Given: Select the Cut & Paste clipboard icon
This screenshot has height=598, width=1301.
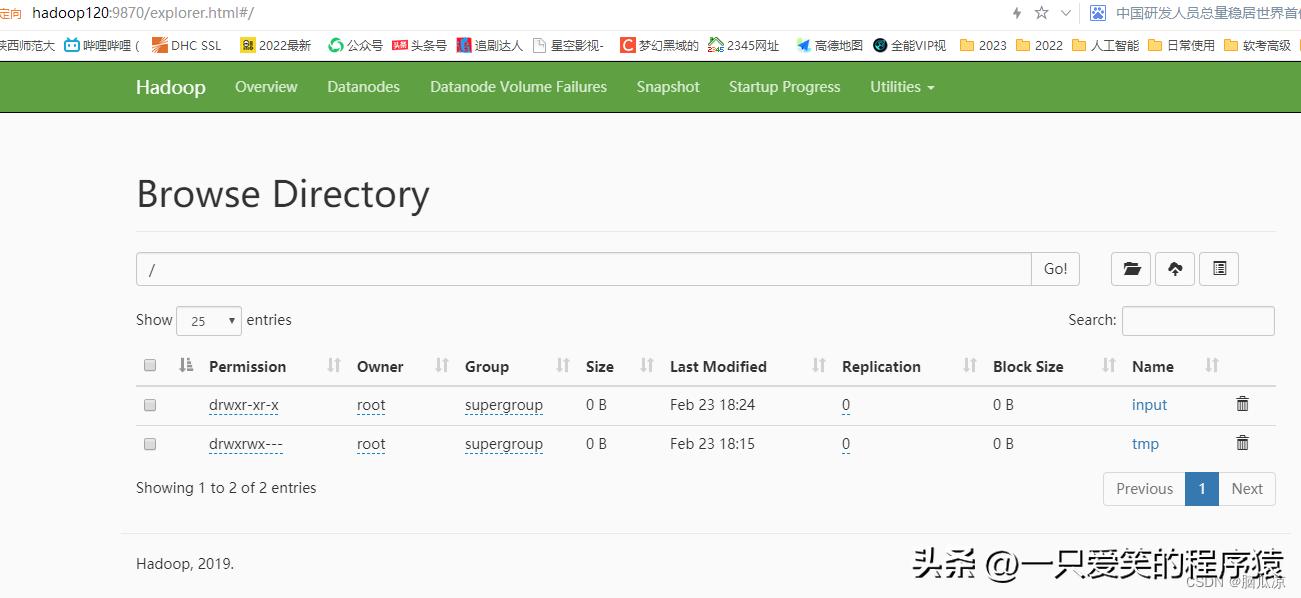Looking at the screenshot, I should coord(1218,268).
